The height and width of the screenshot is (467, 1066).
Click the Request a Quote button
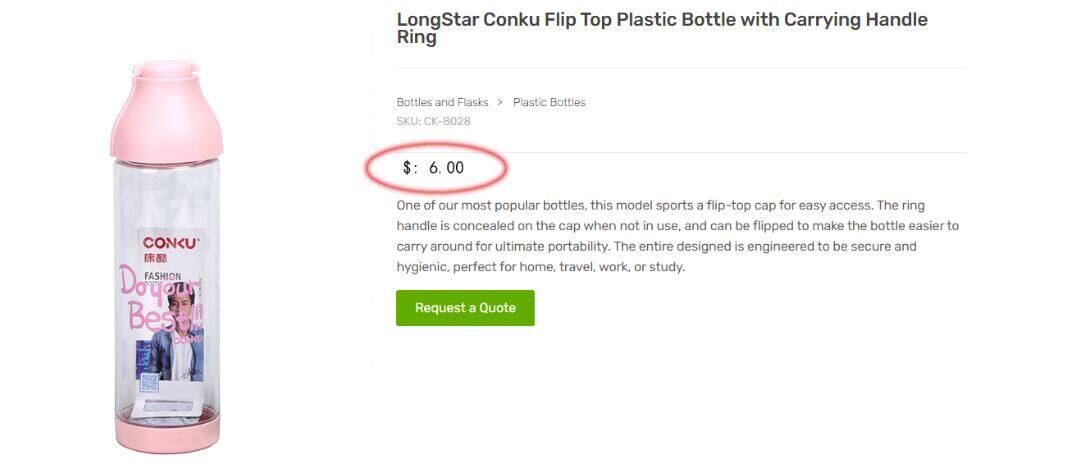pyautogui.click(x=465, y=308)
